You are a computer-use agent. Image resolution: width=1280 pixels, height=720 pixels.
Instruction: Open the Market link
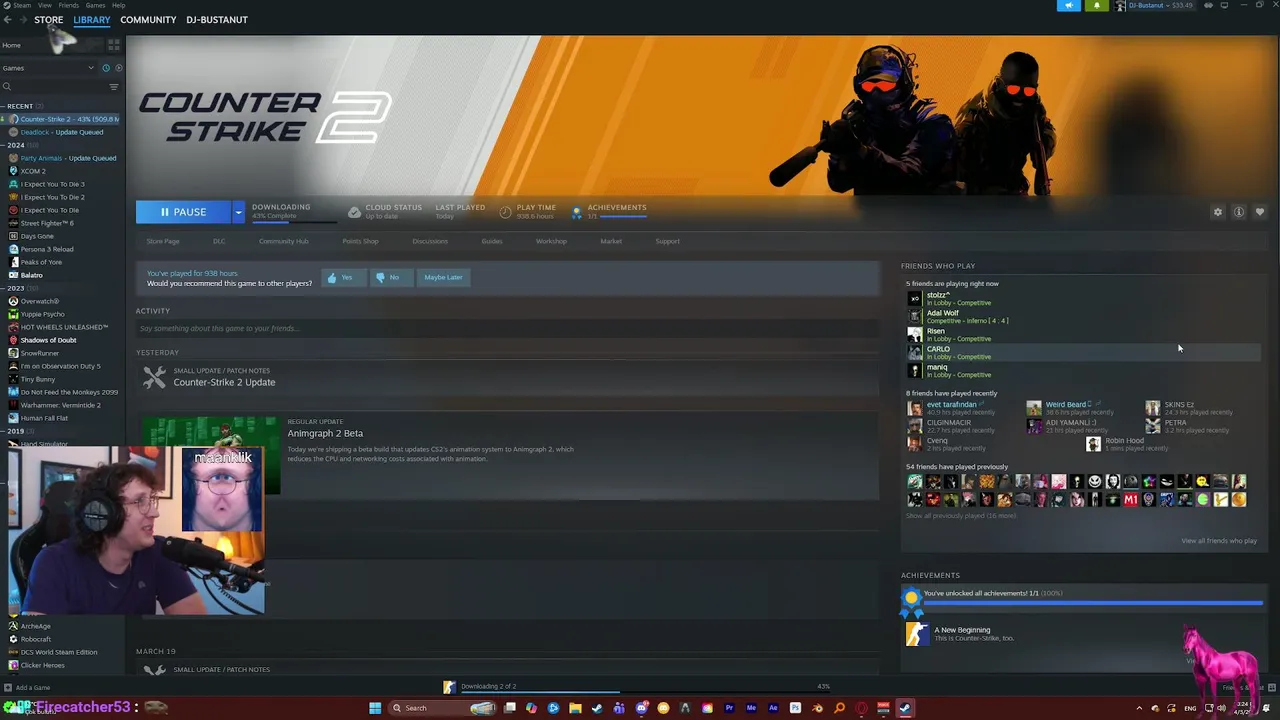click(611, 241)
